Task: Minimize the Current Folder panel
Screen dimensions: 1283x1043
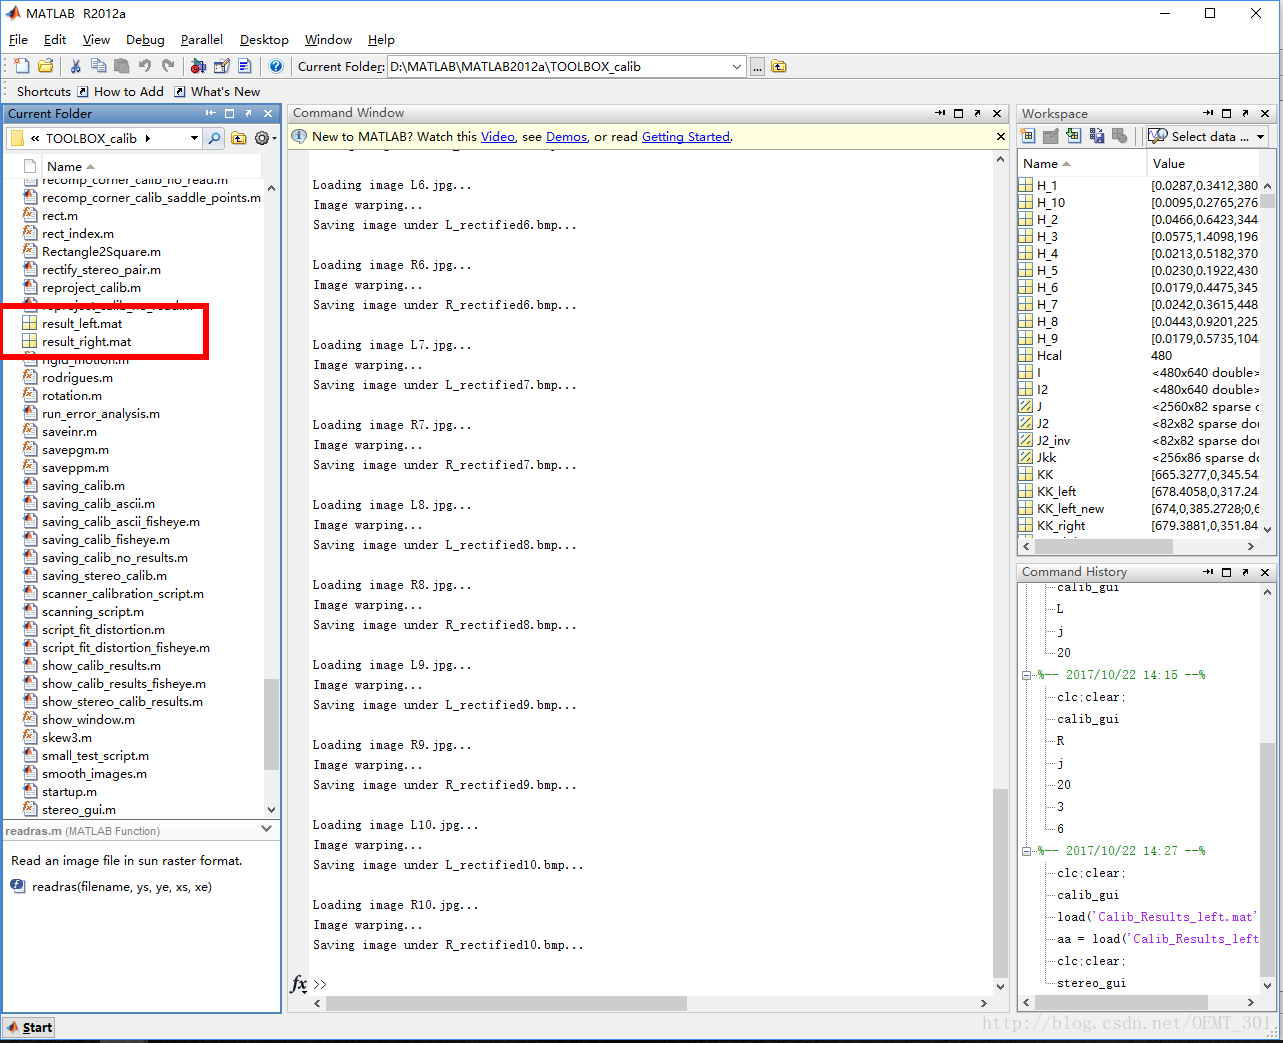Action: (x=210, y=113)
